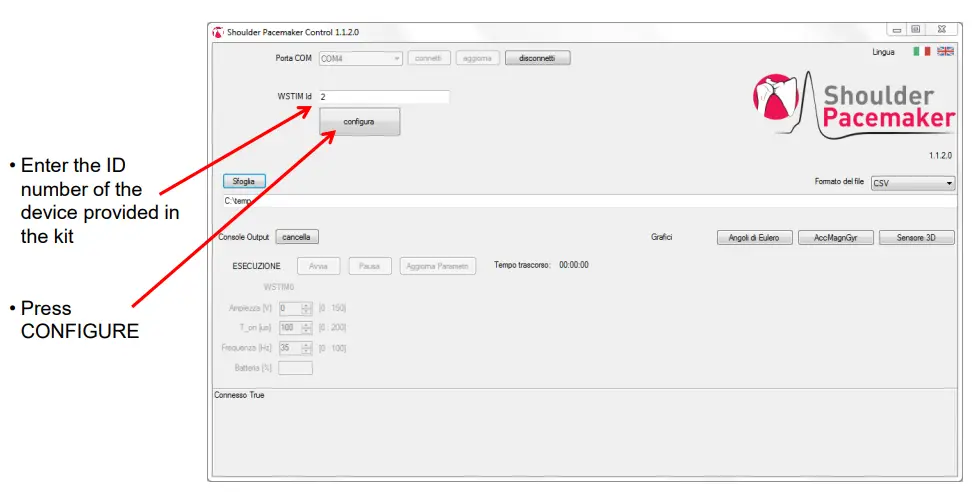Viewport: 976px width, 504px height.
Task: Click the connetti button
Action: [429, 58]
